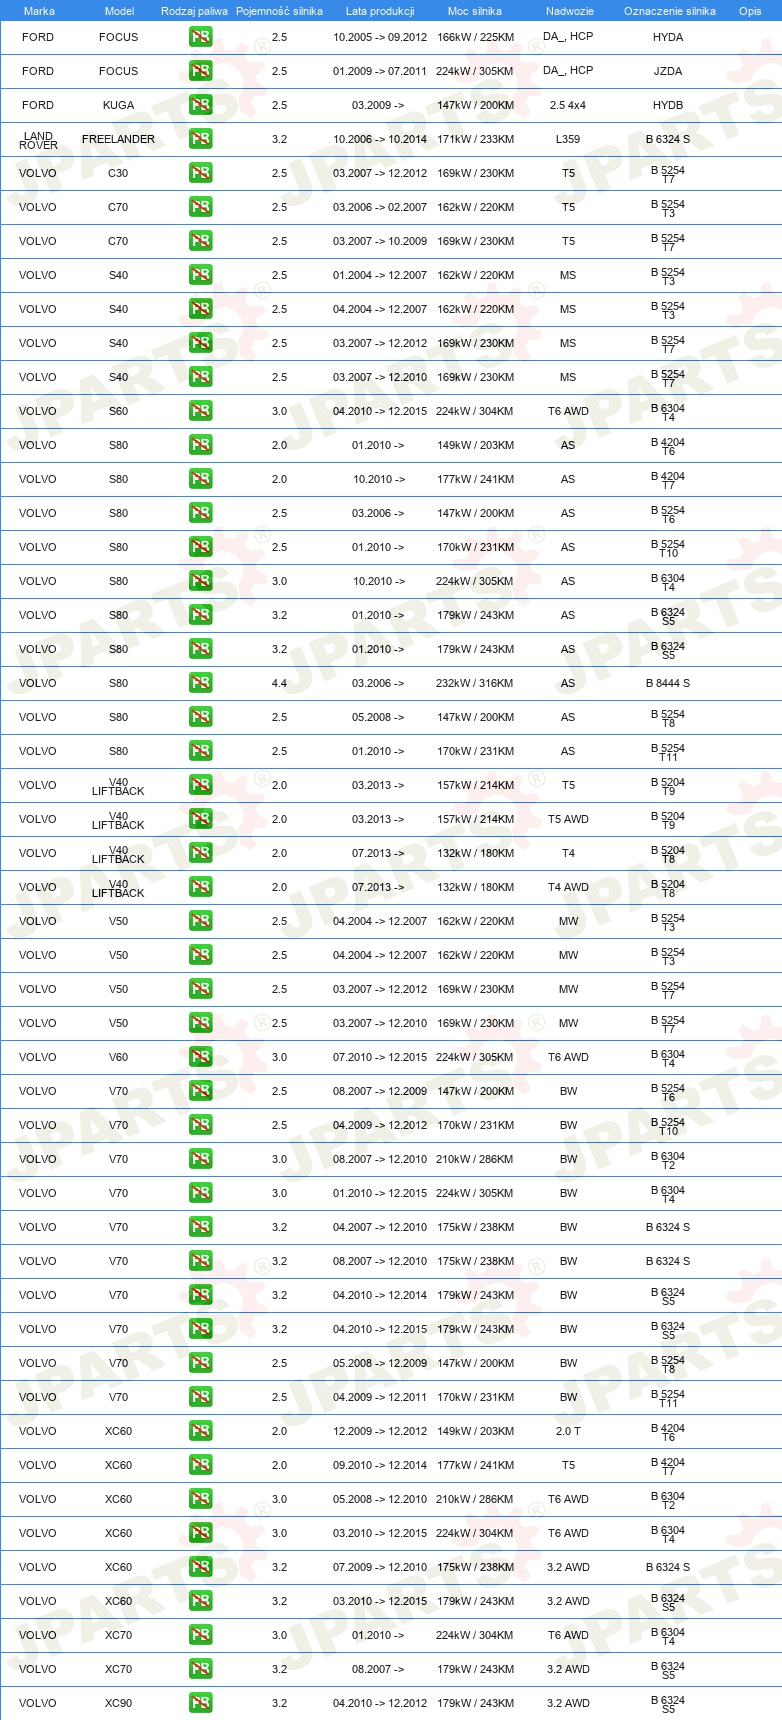The image size is (782, 1720).
Task: Click fuel icon in XC70 3.2 row
Action: tap(200, 1669)
